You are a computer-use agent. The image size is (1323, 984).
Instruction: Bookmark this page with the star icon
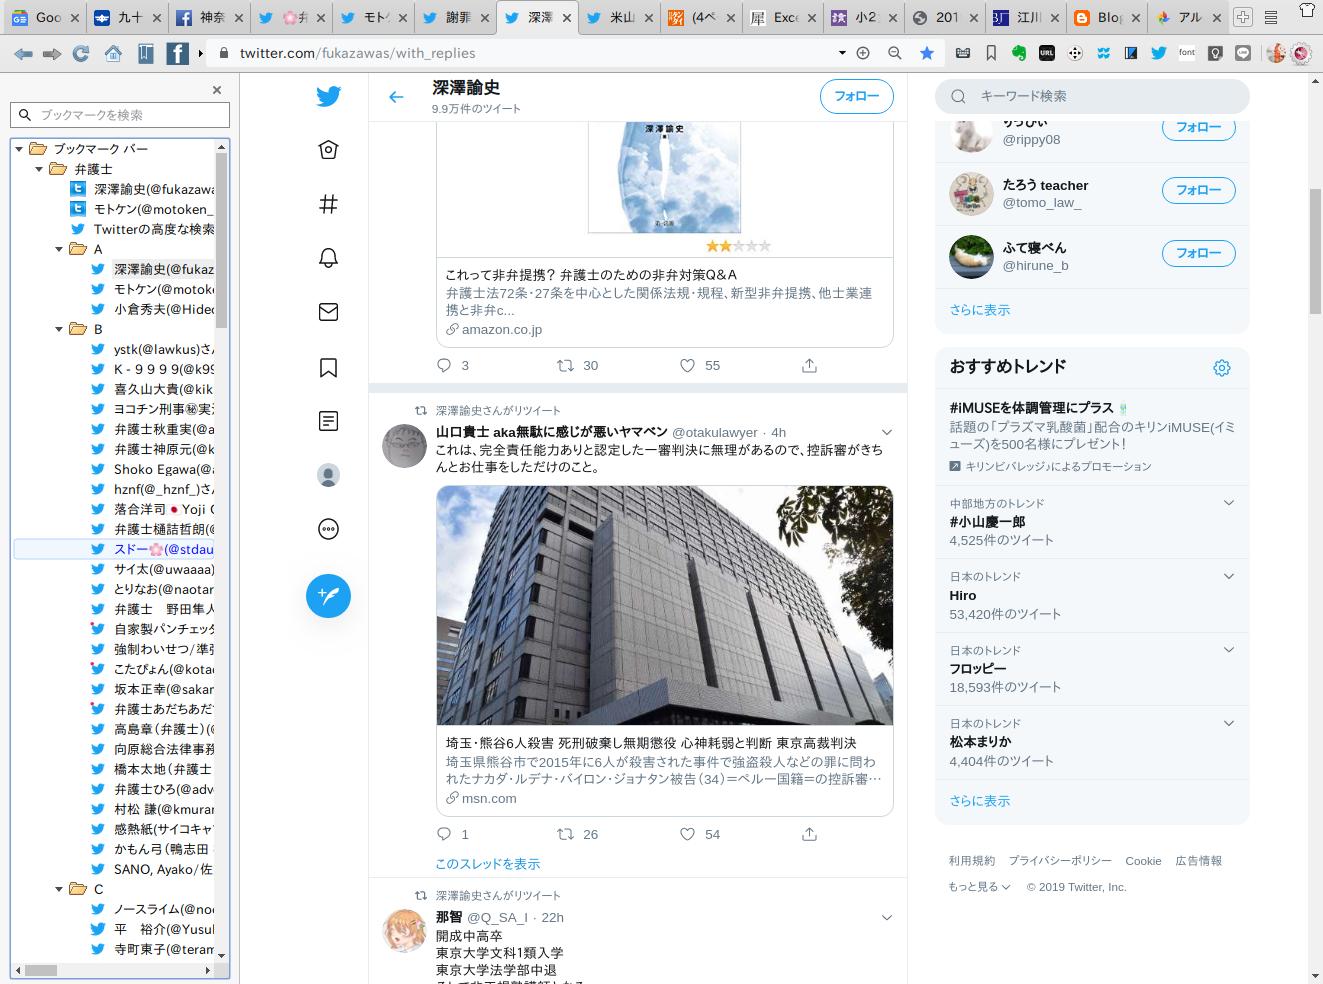click(927, 53)
